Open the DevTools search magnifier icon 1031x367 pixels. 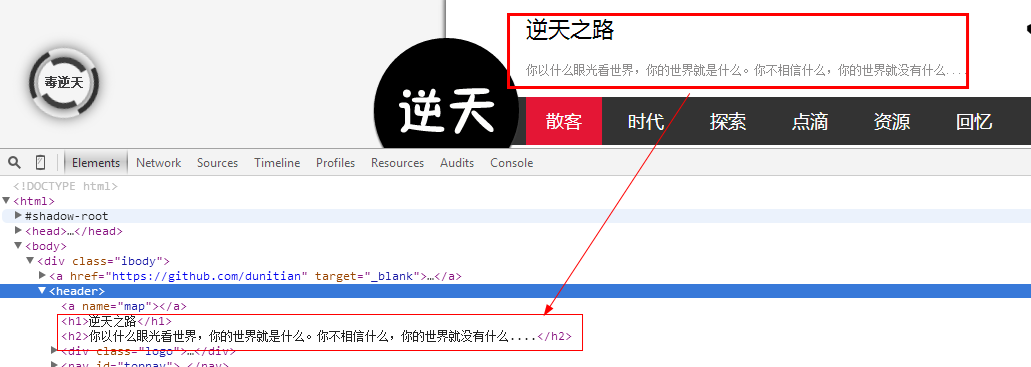click(x=14, y=162)
